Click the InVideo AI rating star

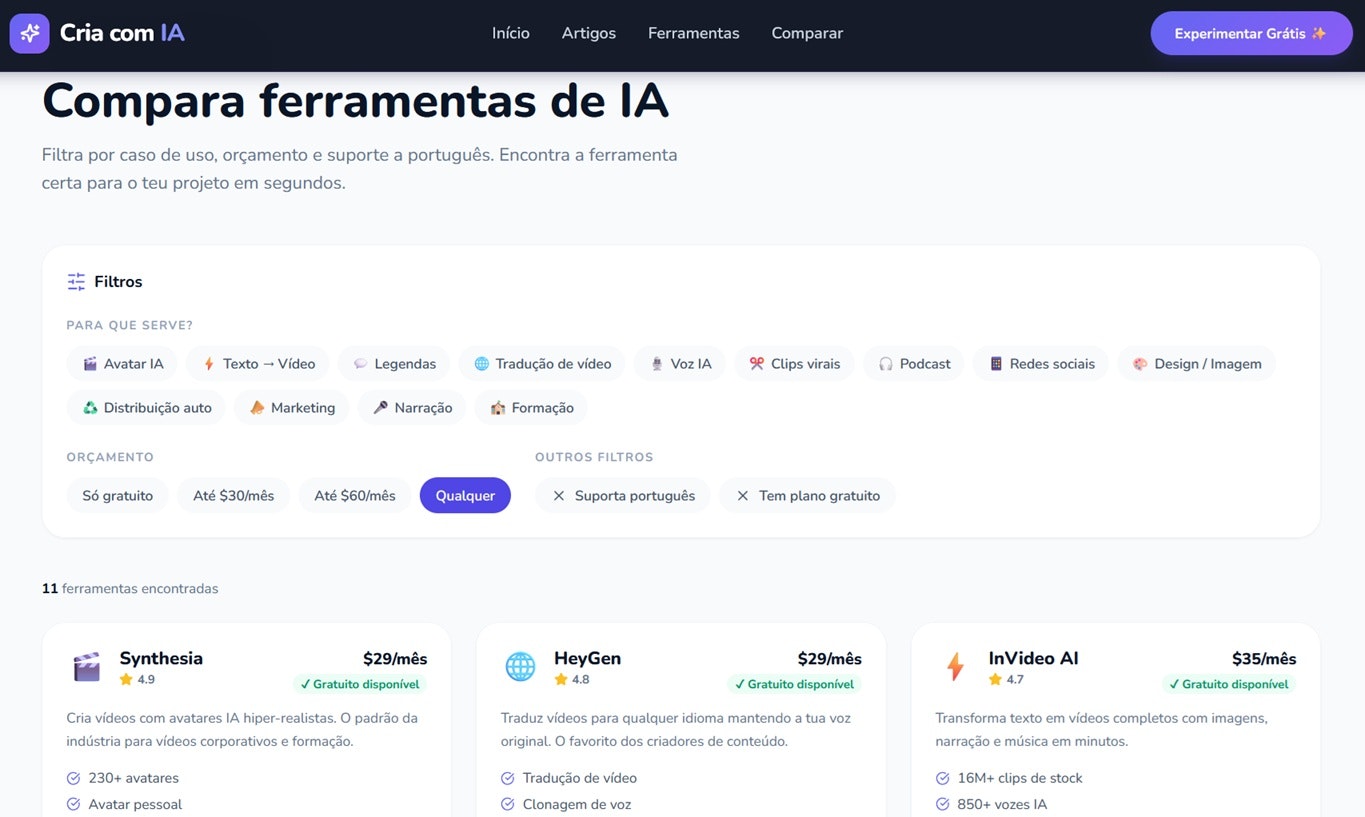click(x=995, y=679)
